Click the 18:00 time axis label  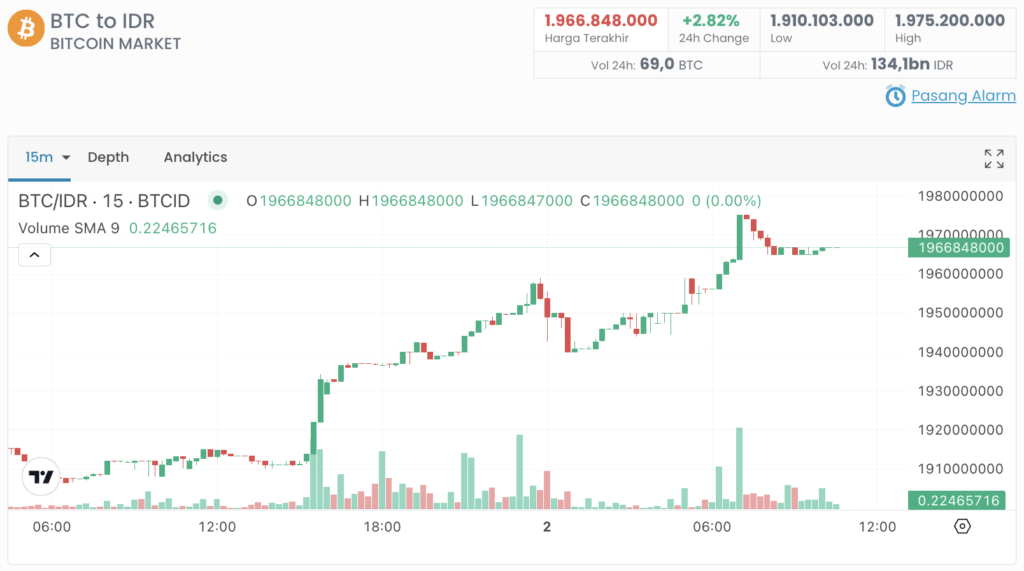[x=382, y=526]
